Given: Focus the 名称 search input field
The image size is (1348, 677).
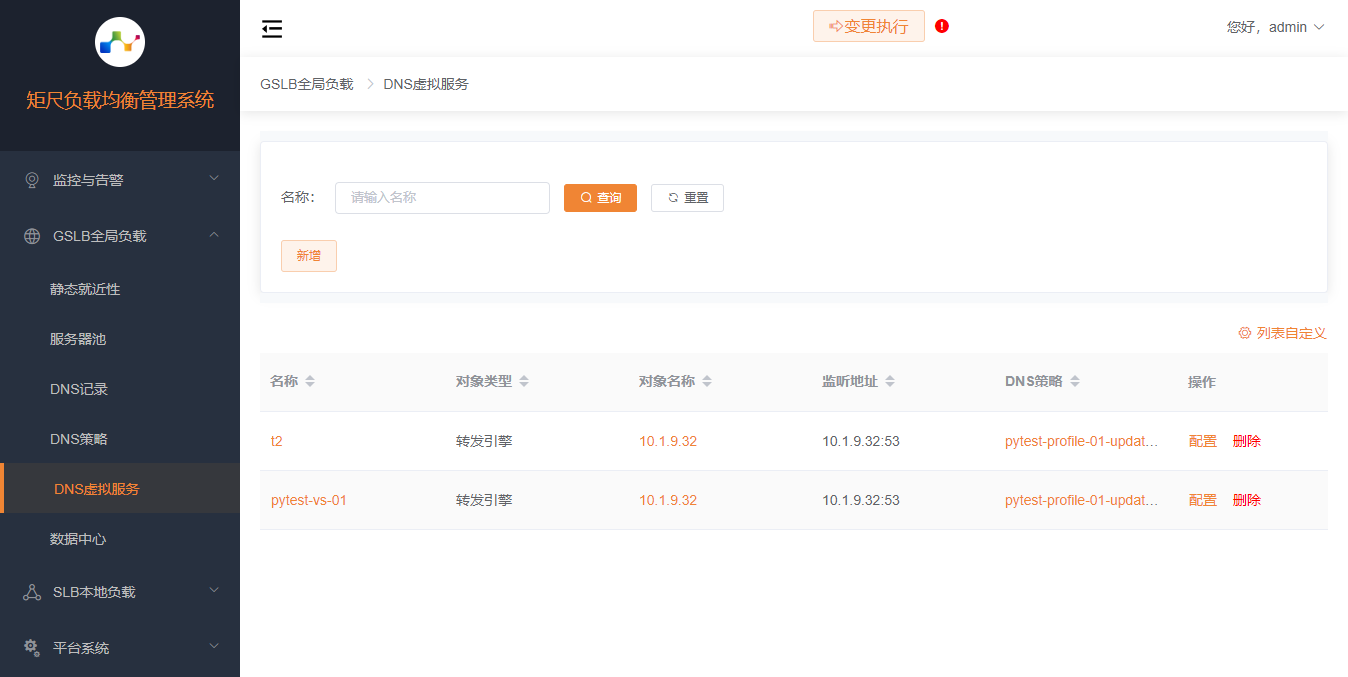Looking at the screenshot, I should point(442,198).
